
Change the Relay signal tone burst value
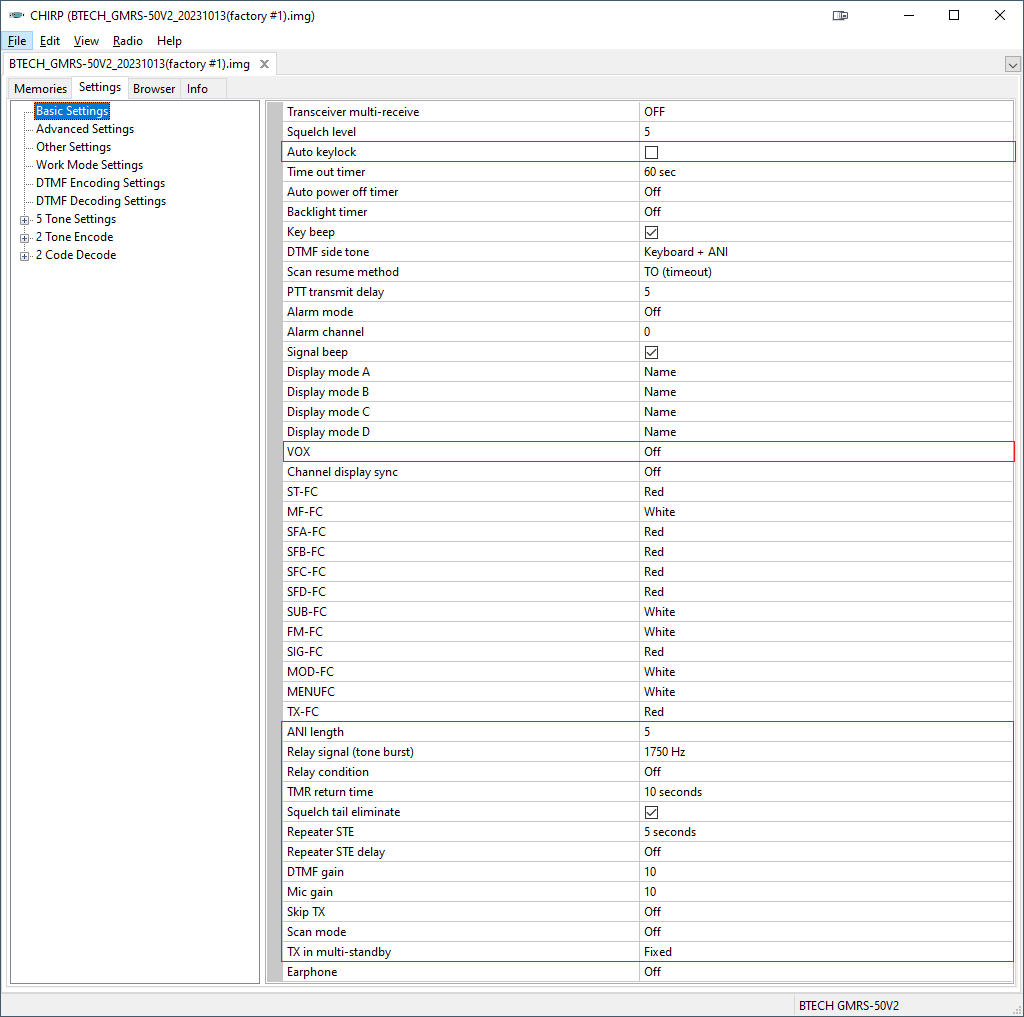pyautogui.click(x=825, y=752)
